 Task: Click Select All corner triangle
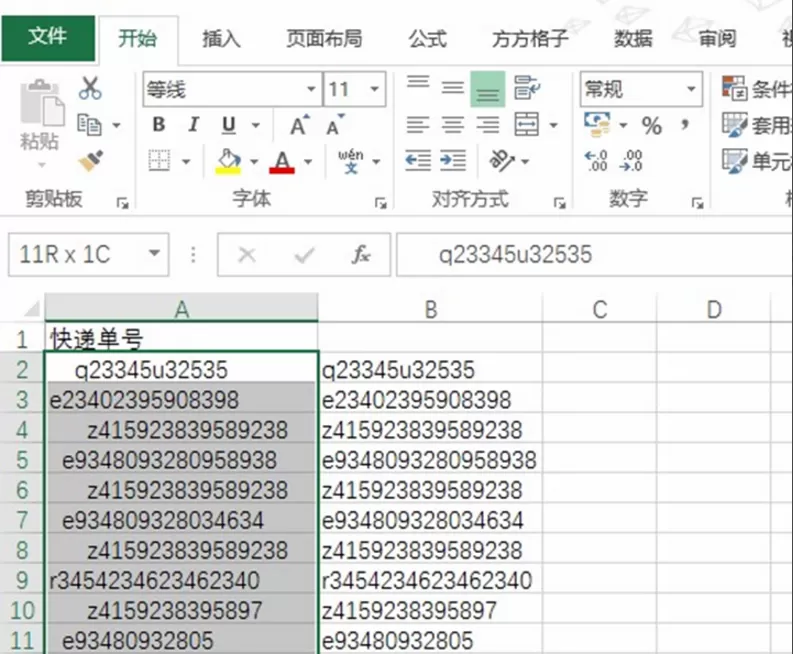[x=31, y=309]
